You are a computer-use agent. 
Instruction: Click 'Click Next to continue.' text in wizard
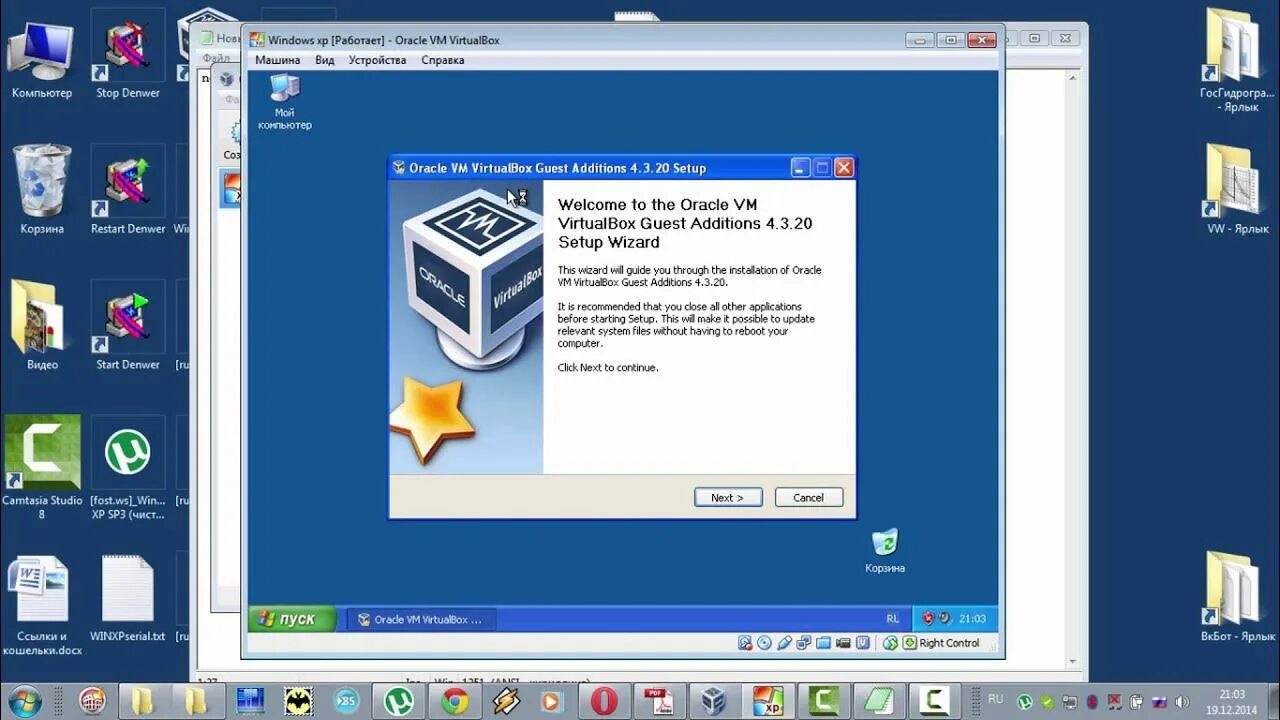click(608, 368)
